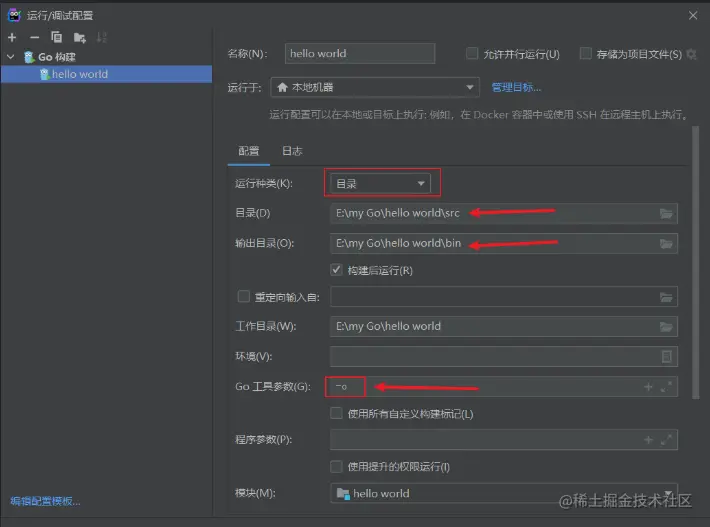Image resolution: width=710 pixels, height=527 pixels.
Task: Sort configurations alphabetically icon
Action: coord(101,38)
